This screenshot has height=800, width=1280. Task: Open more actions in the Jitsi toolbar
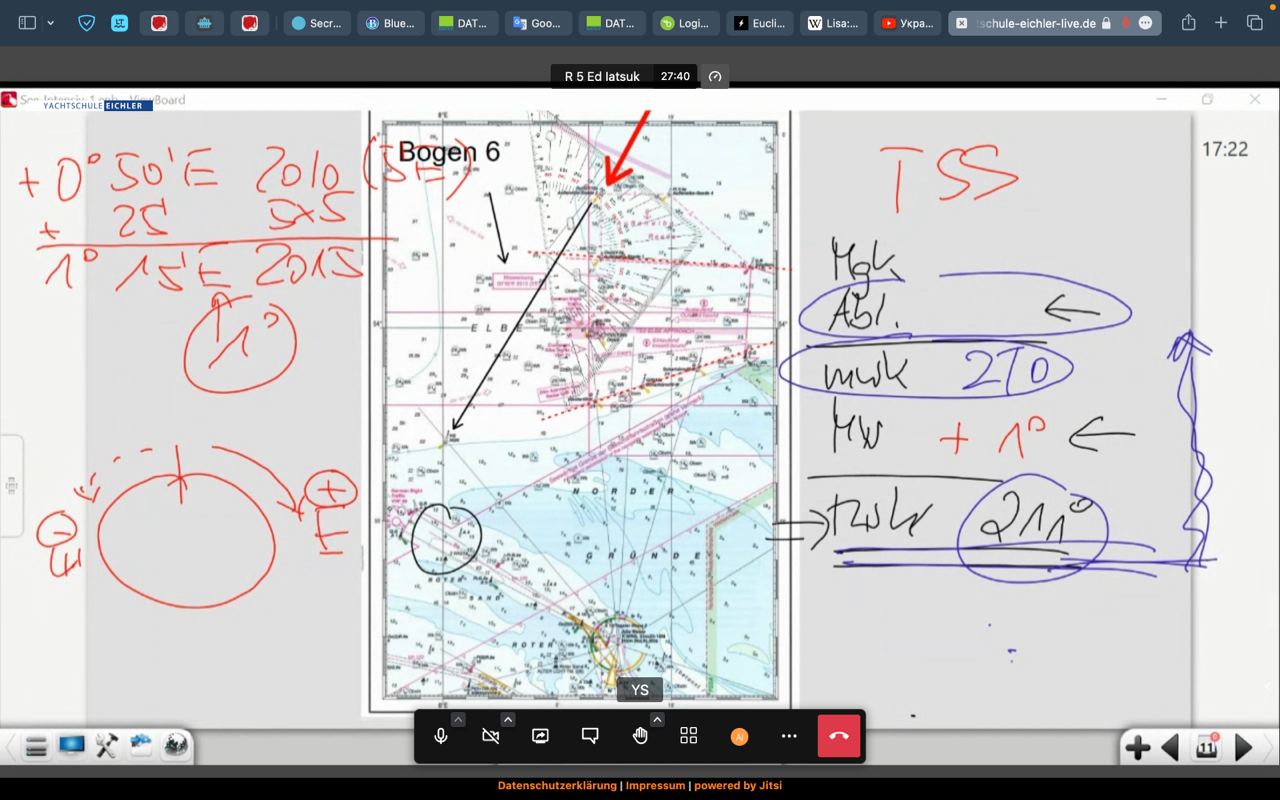click(789, 736)
